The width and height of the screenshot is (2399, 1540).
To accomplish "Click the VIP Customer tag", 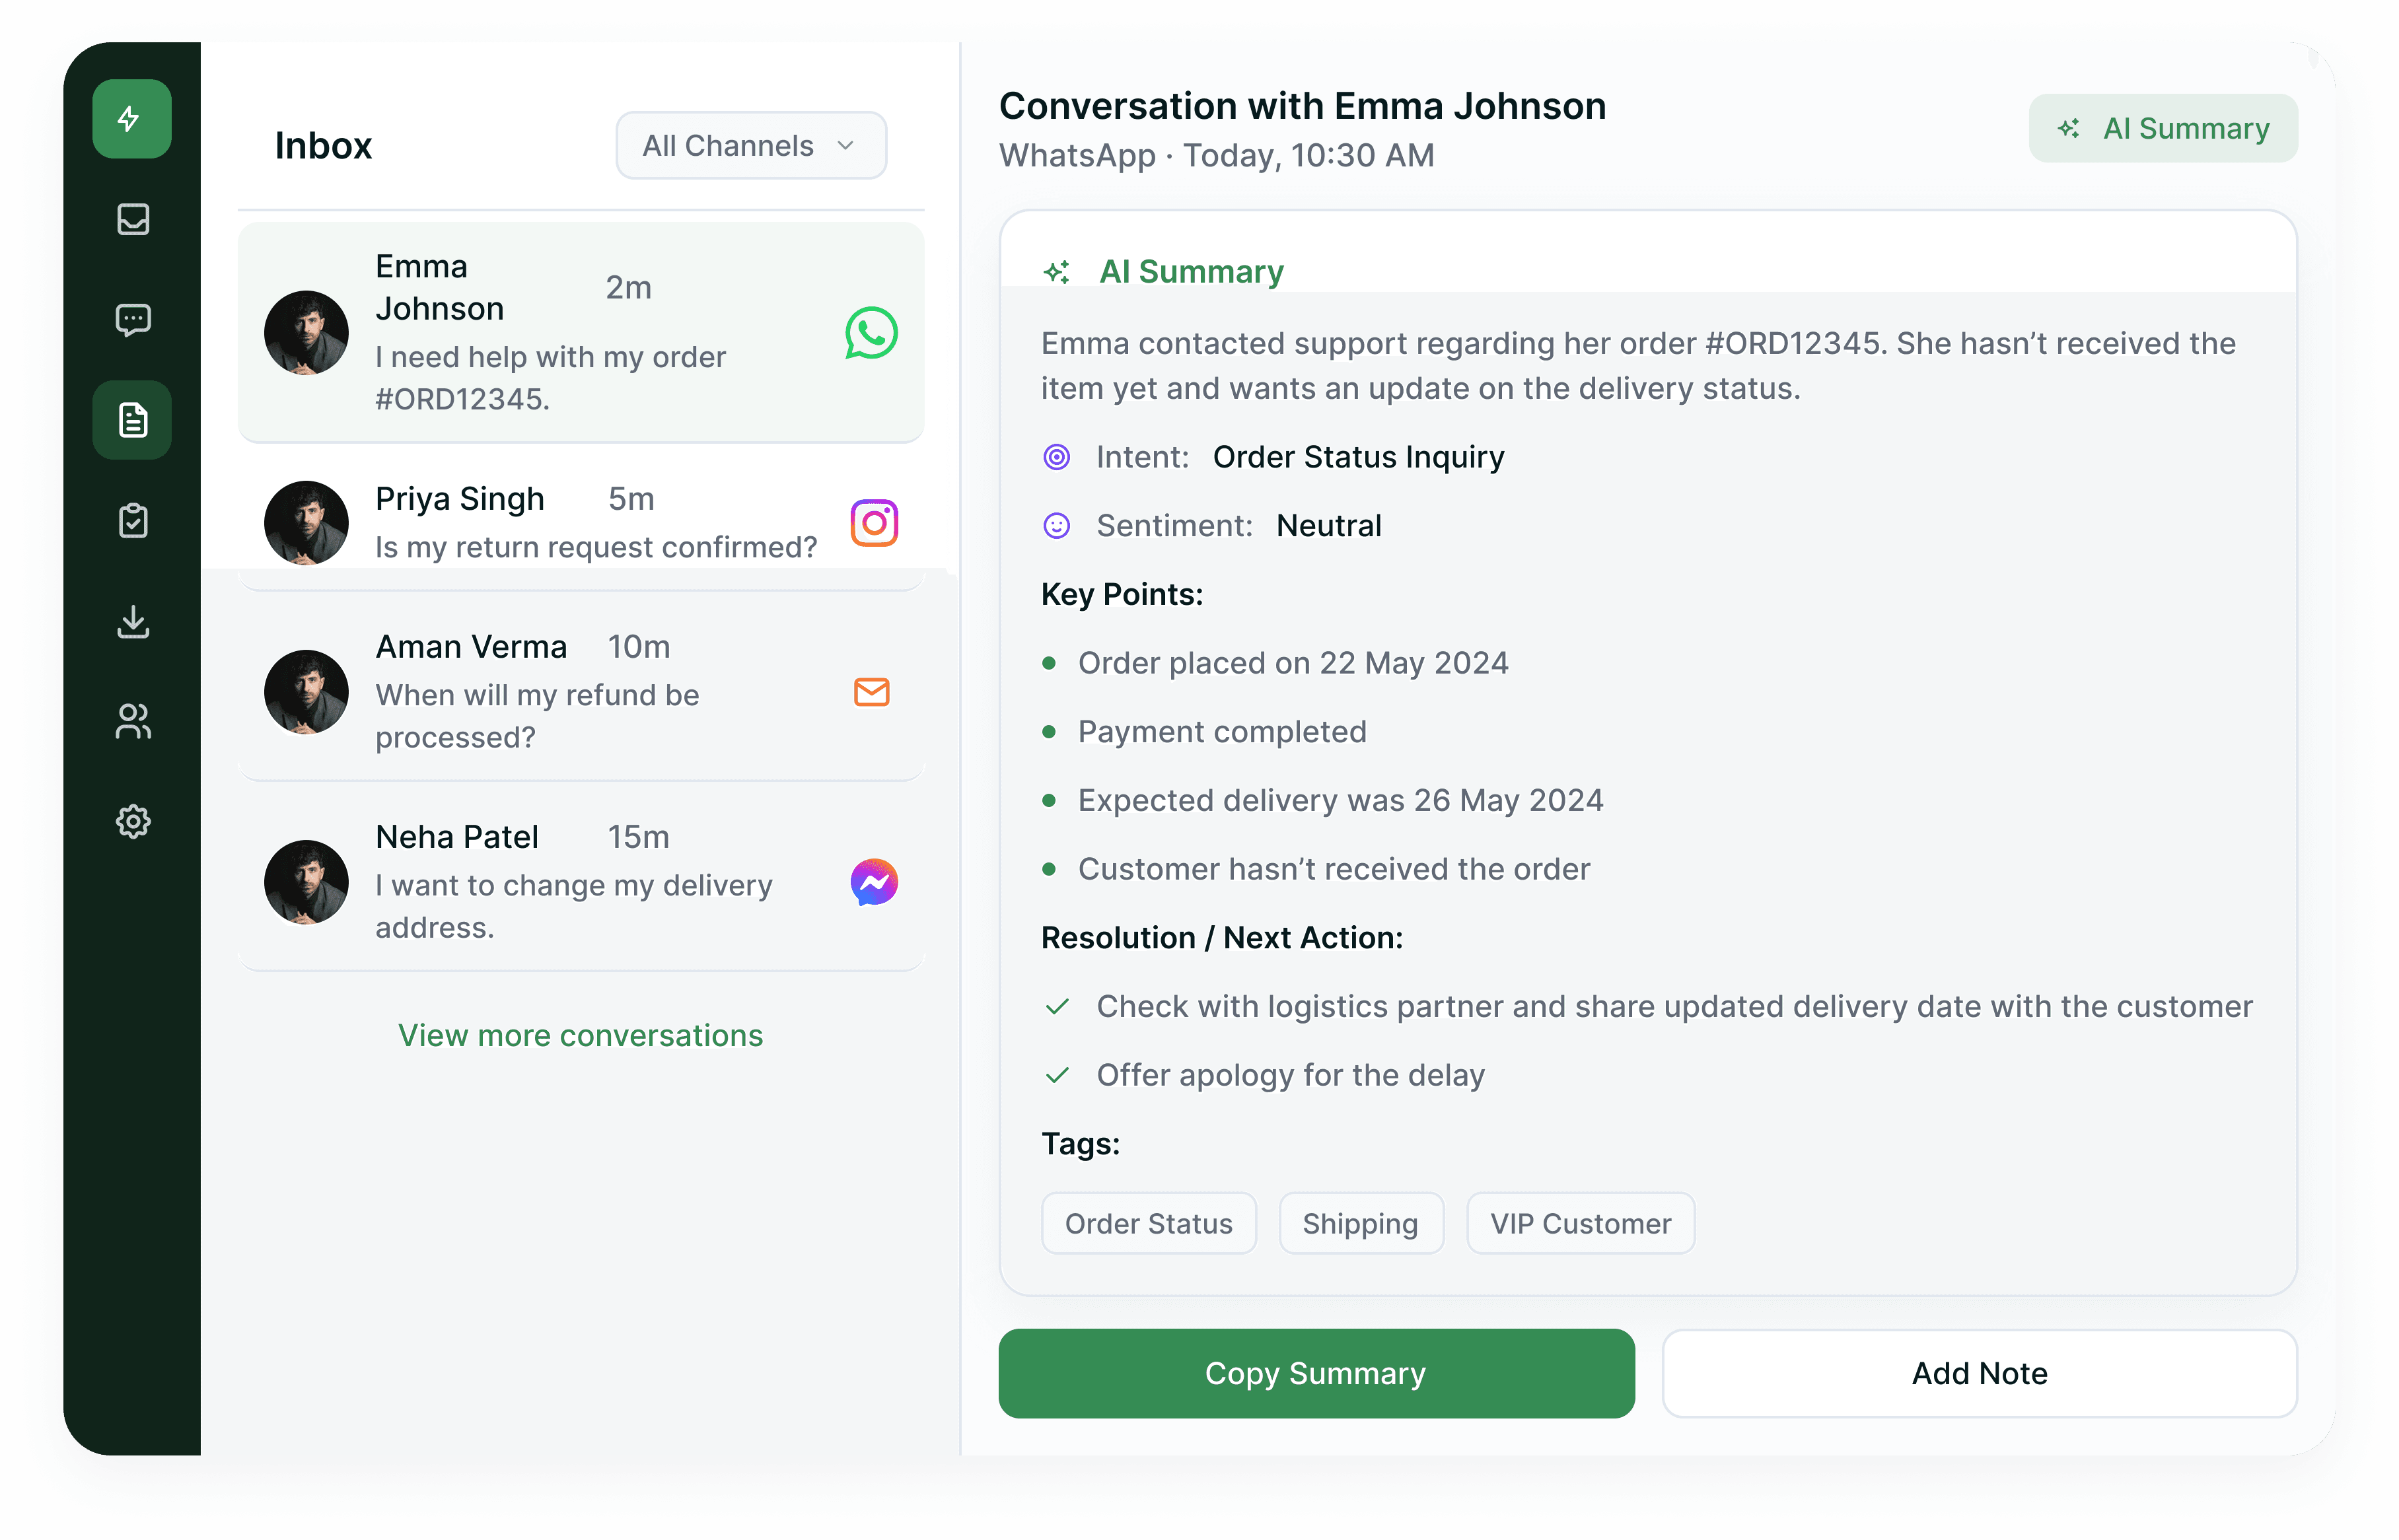I will tap(1580, 1223).
